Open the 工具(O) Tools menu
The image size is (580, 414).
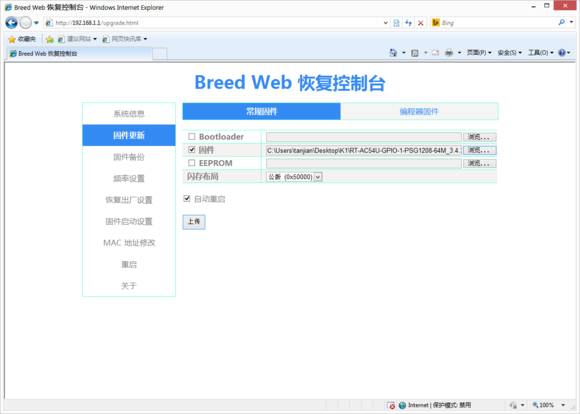click(x=540, y=53)
